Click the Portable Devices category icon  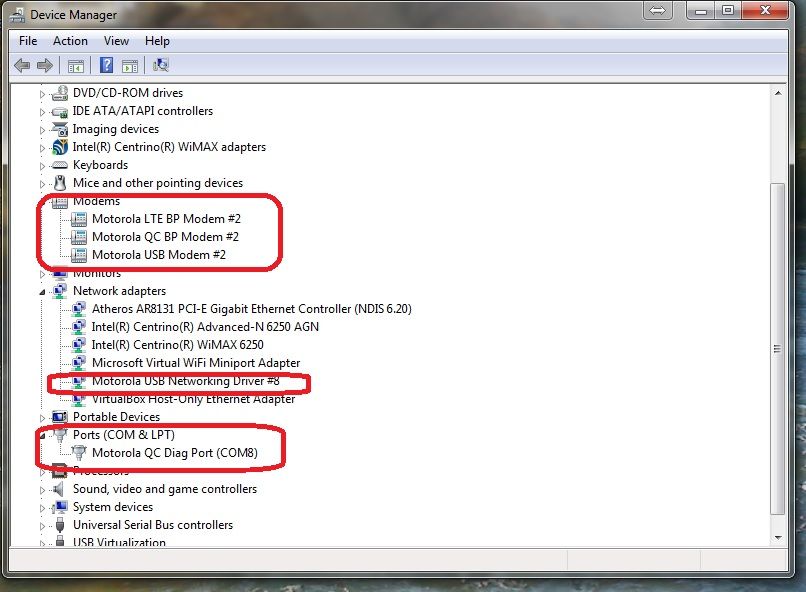coord(60,417)
